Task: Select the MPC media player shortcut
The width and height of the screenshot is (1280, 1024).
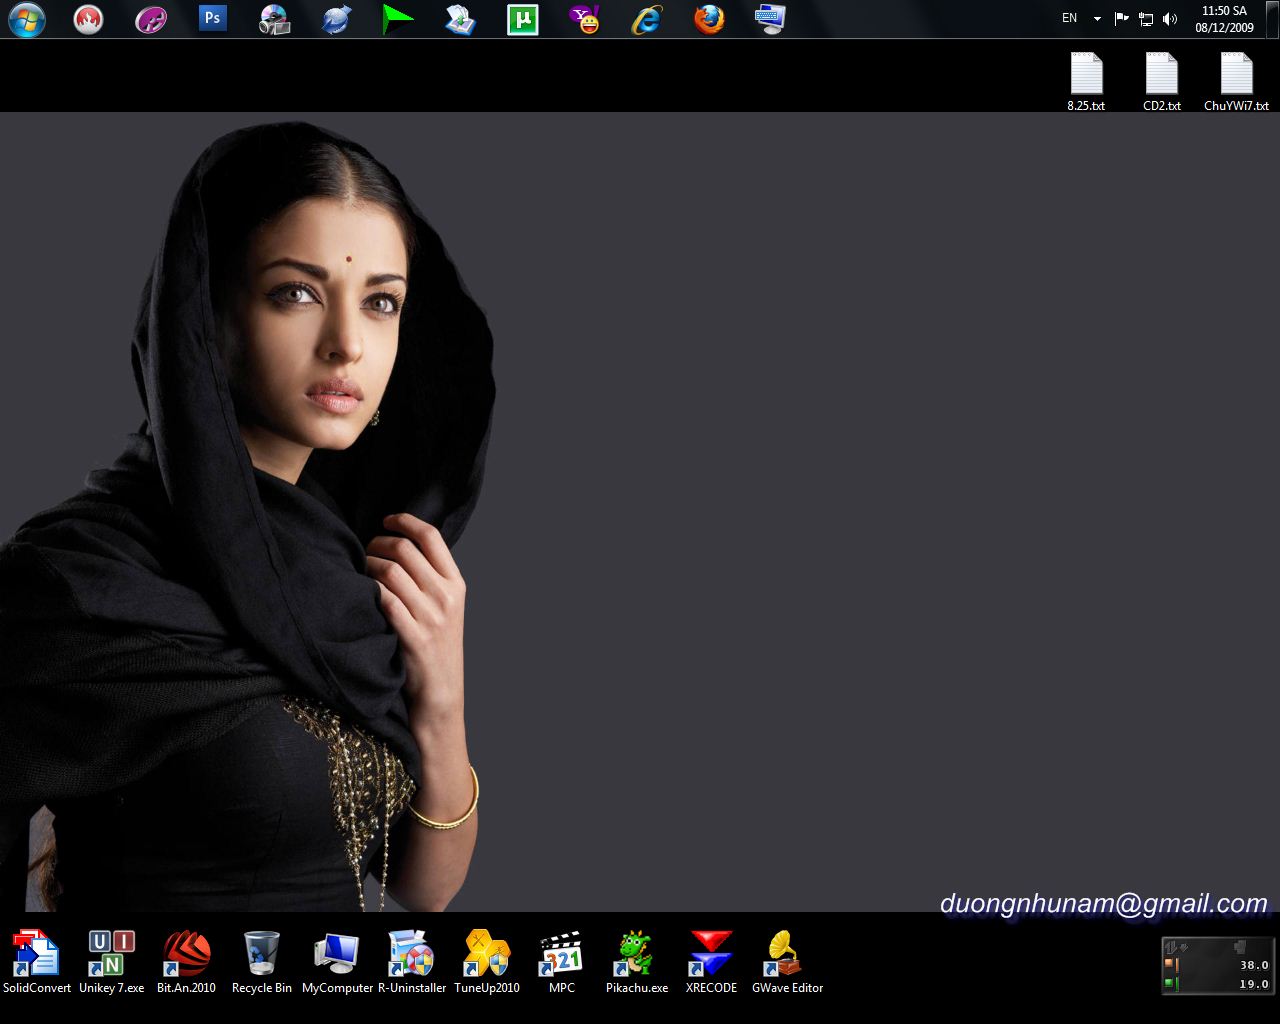Action: coord(562,962)
